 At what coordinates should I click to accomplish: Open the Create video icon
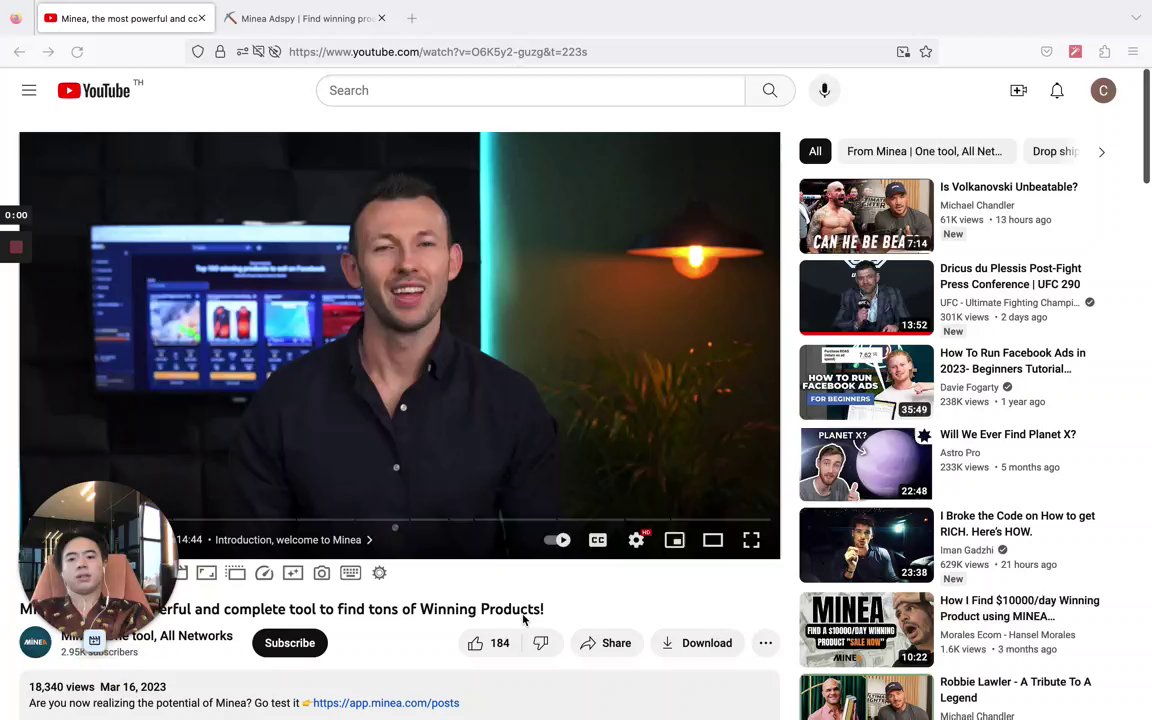(1018, 90)
